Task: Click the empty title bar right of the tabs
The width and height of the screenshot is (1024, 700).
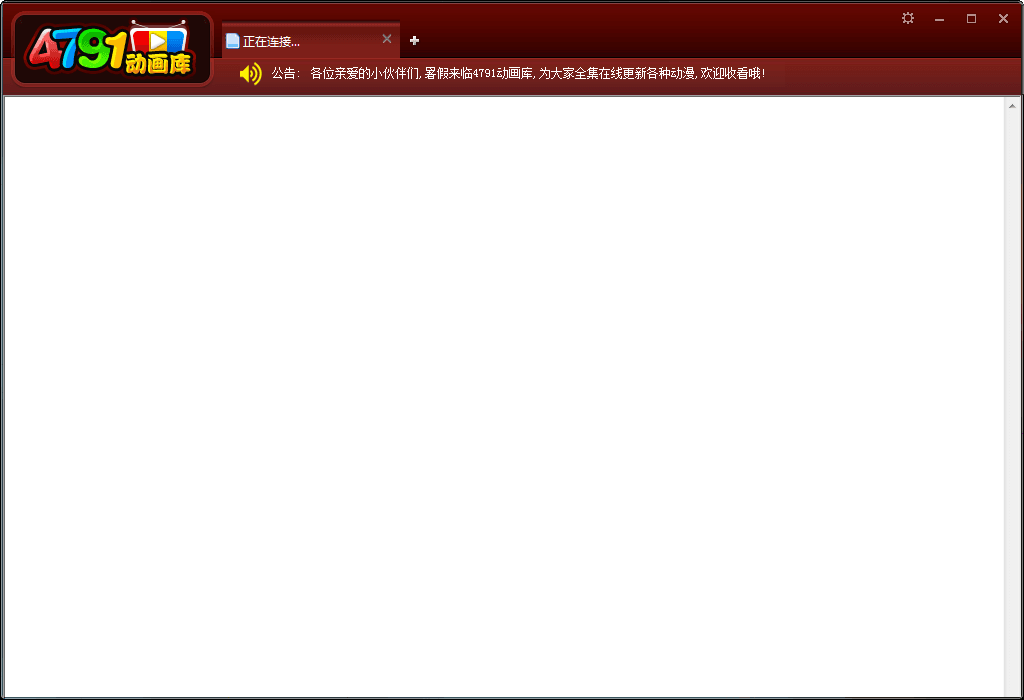Action: coord(650,30)
